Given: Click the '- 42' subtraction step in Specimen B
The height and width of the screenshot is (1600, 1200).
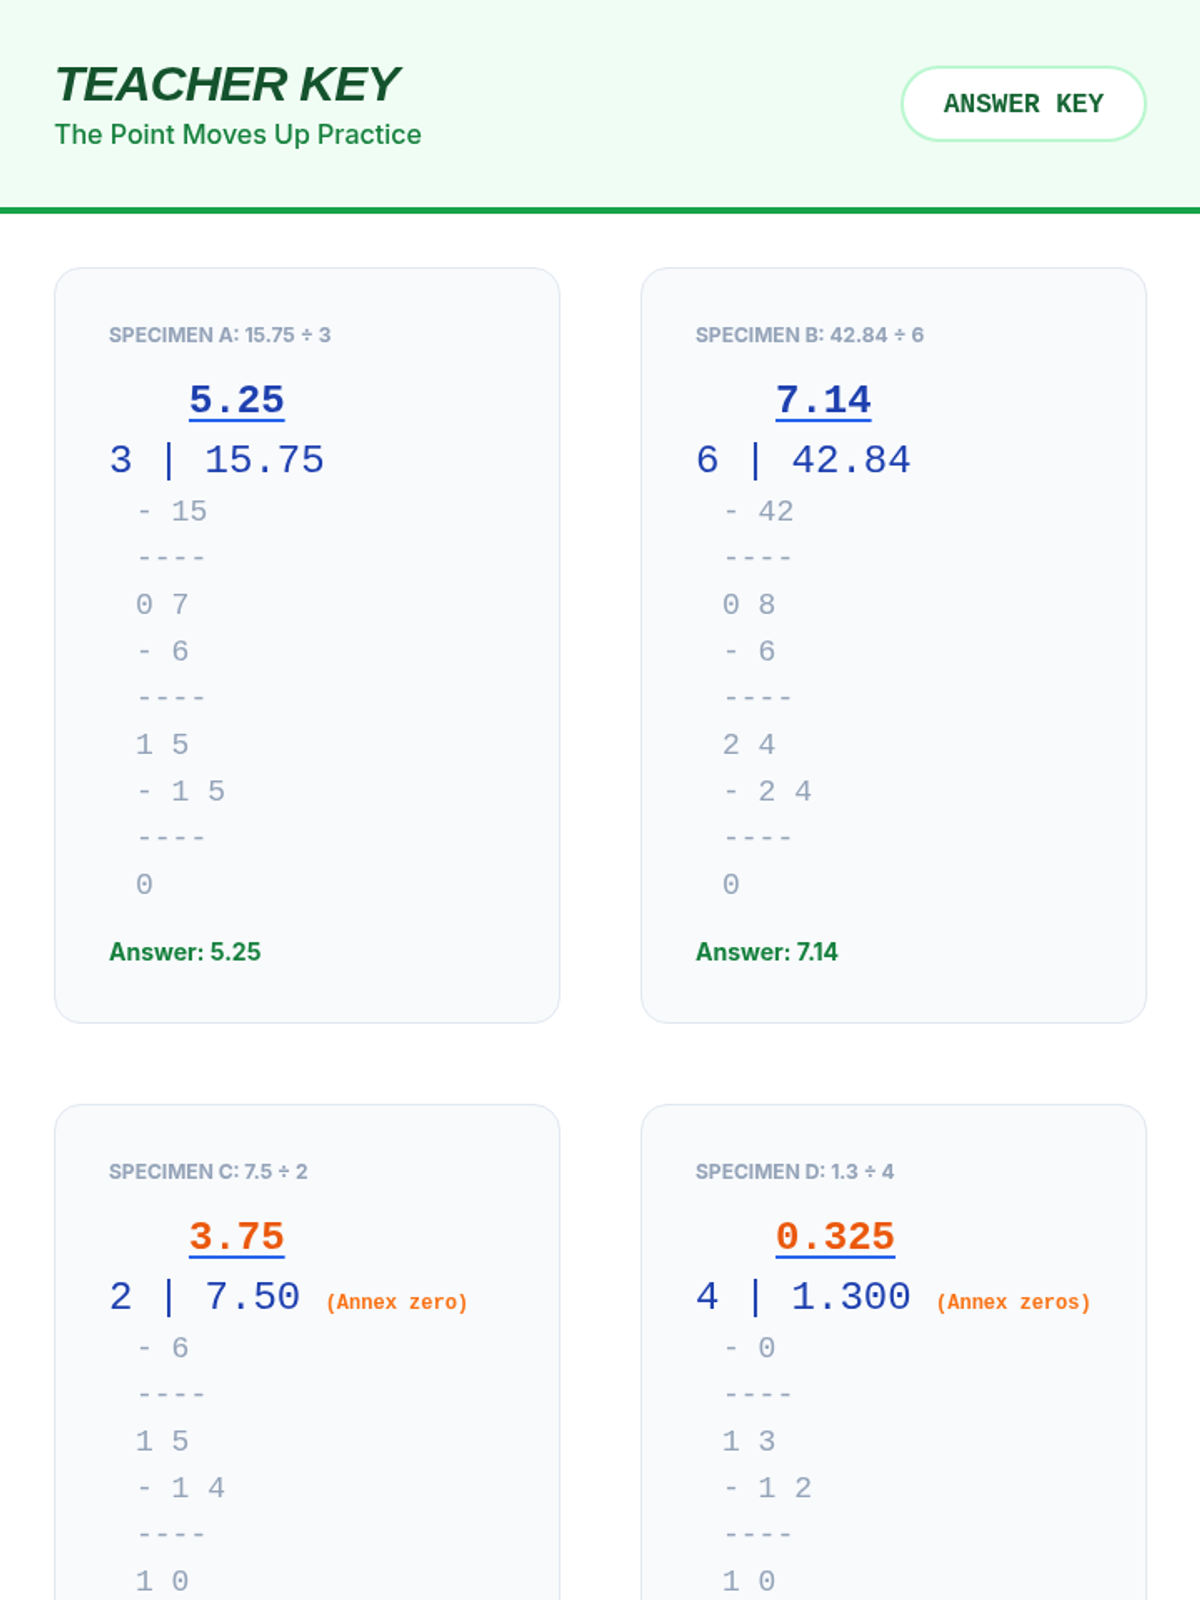Looking at the screenshot, I should [x=759, y=512].
